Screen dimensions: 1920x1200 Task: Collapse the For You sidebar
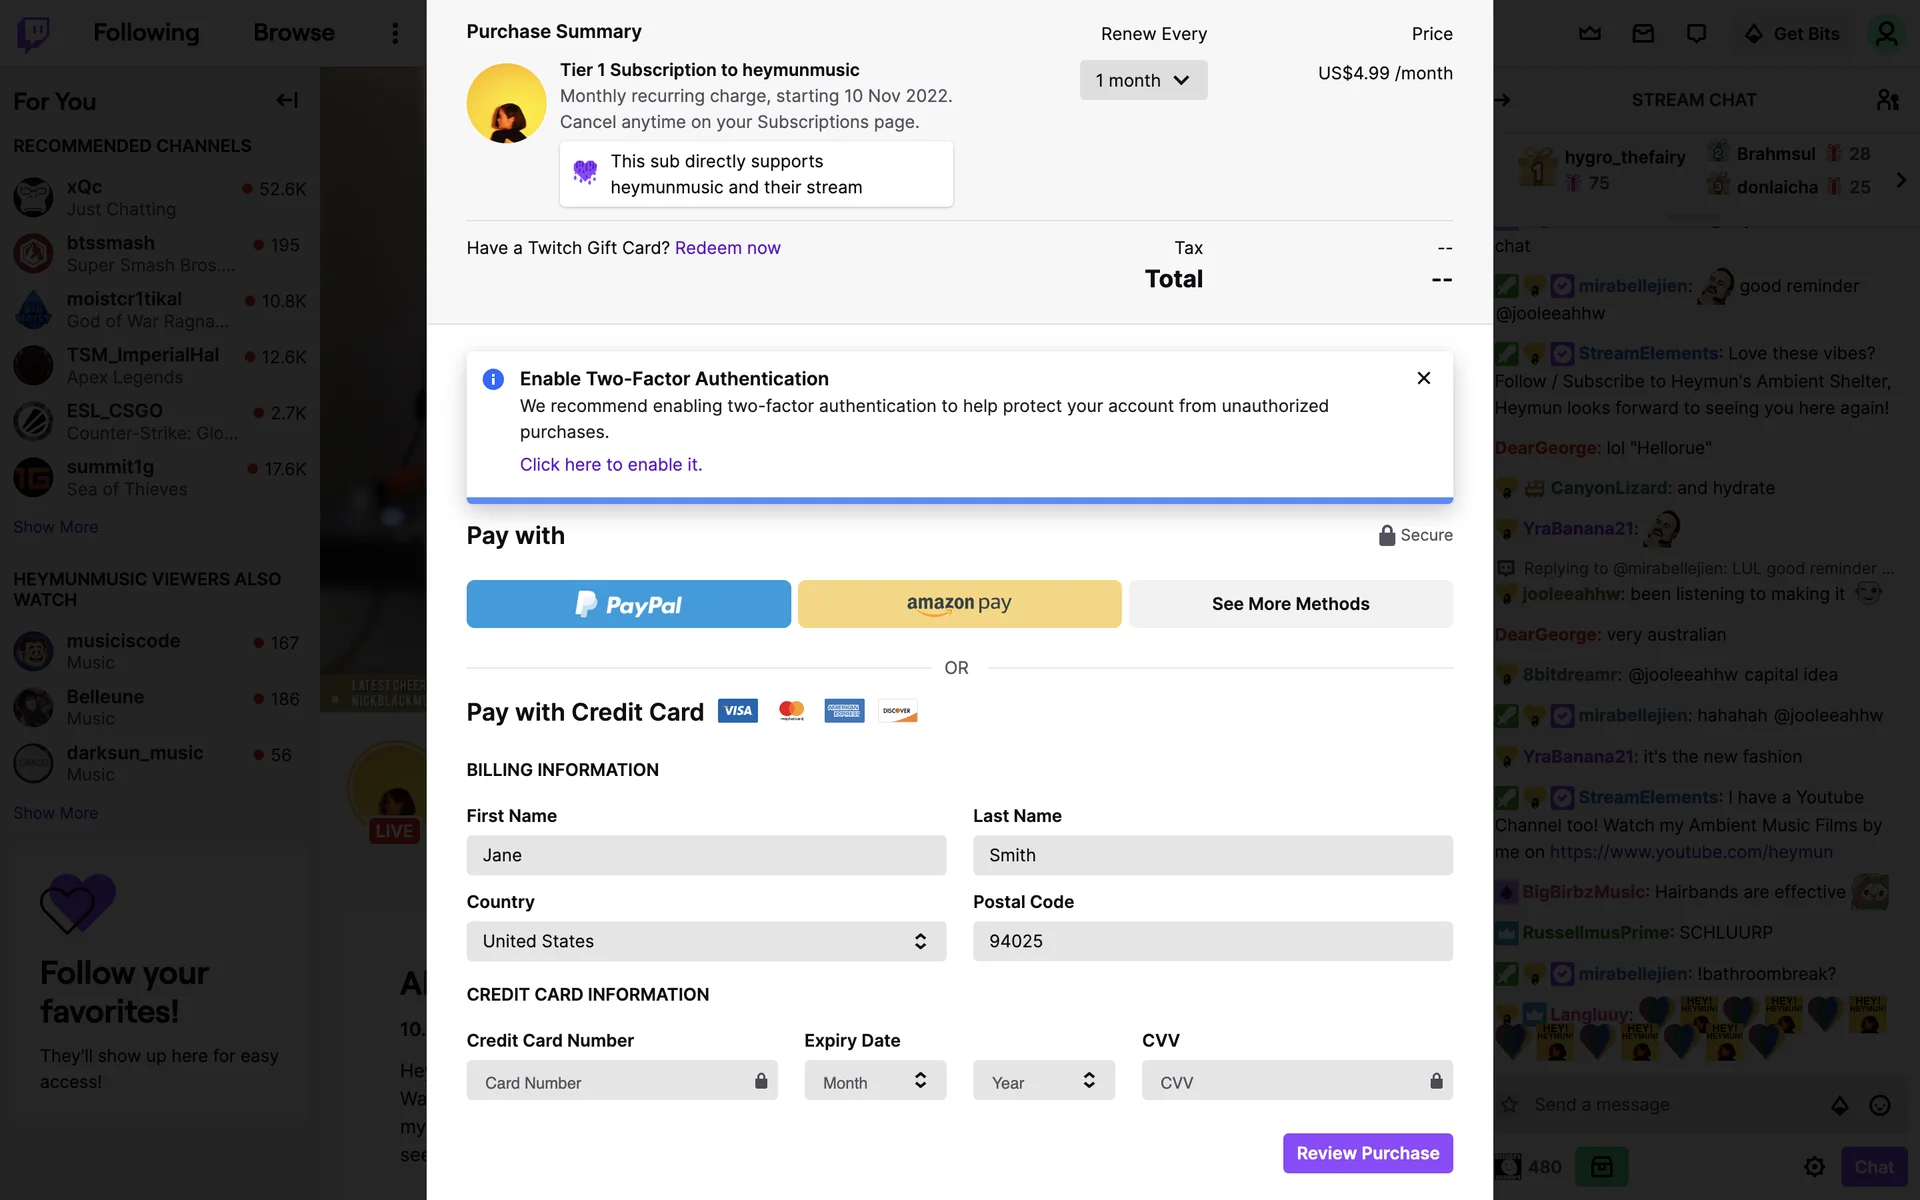(287, 100)
